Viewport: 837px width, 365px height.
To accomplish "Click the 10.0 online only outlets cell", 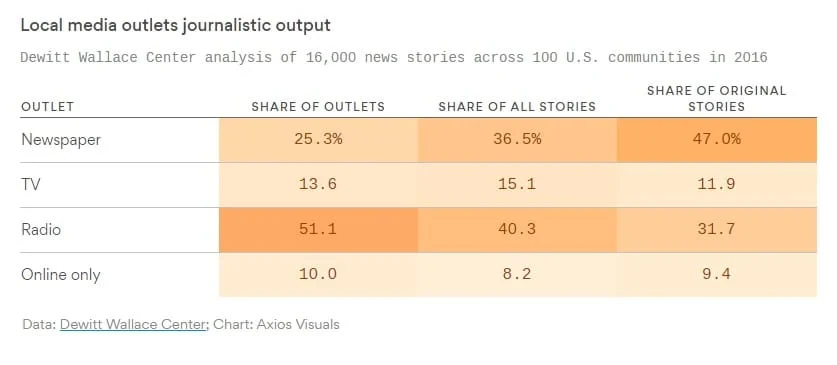I will (318, 275).
